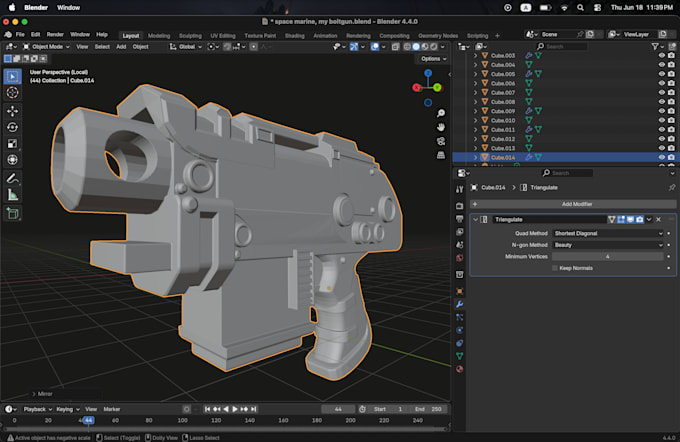Viewport: 680px width, 442px height.
Task: Open the timeline Marker menu
Action: (111, 409)
